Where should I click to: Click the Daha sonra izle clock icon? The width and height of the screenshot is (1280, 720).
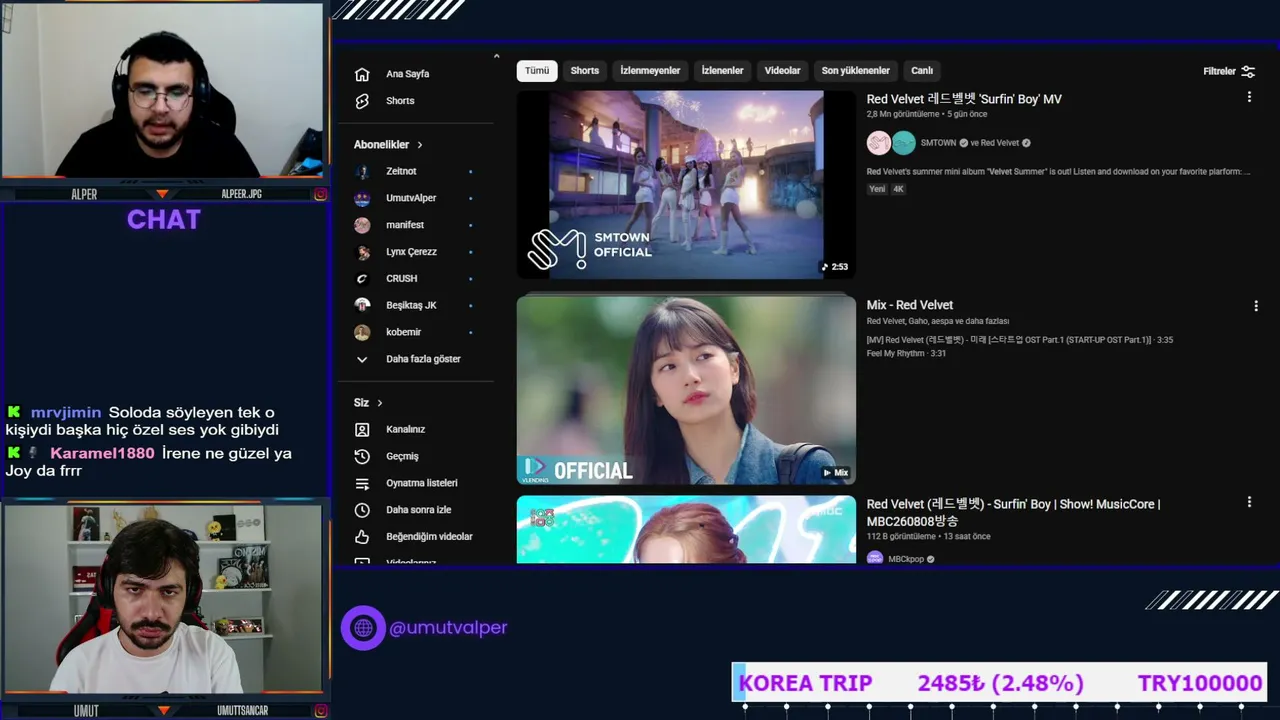click(362, 510)
